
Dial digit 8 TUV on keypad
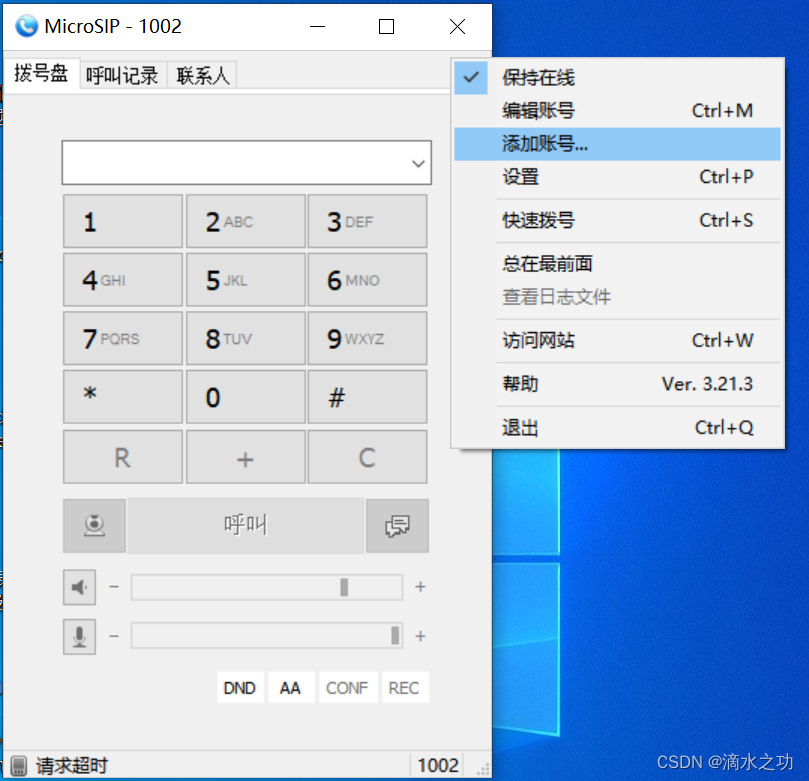(x=246, y=338)
